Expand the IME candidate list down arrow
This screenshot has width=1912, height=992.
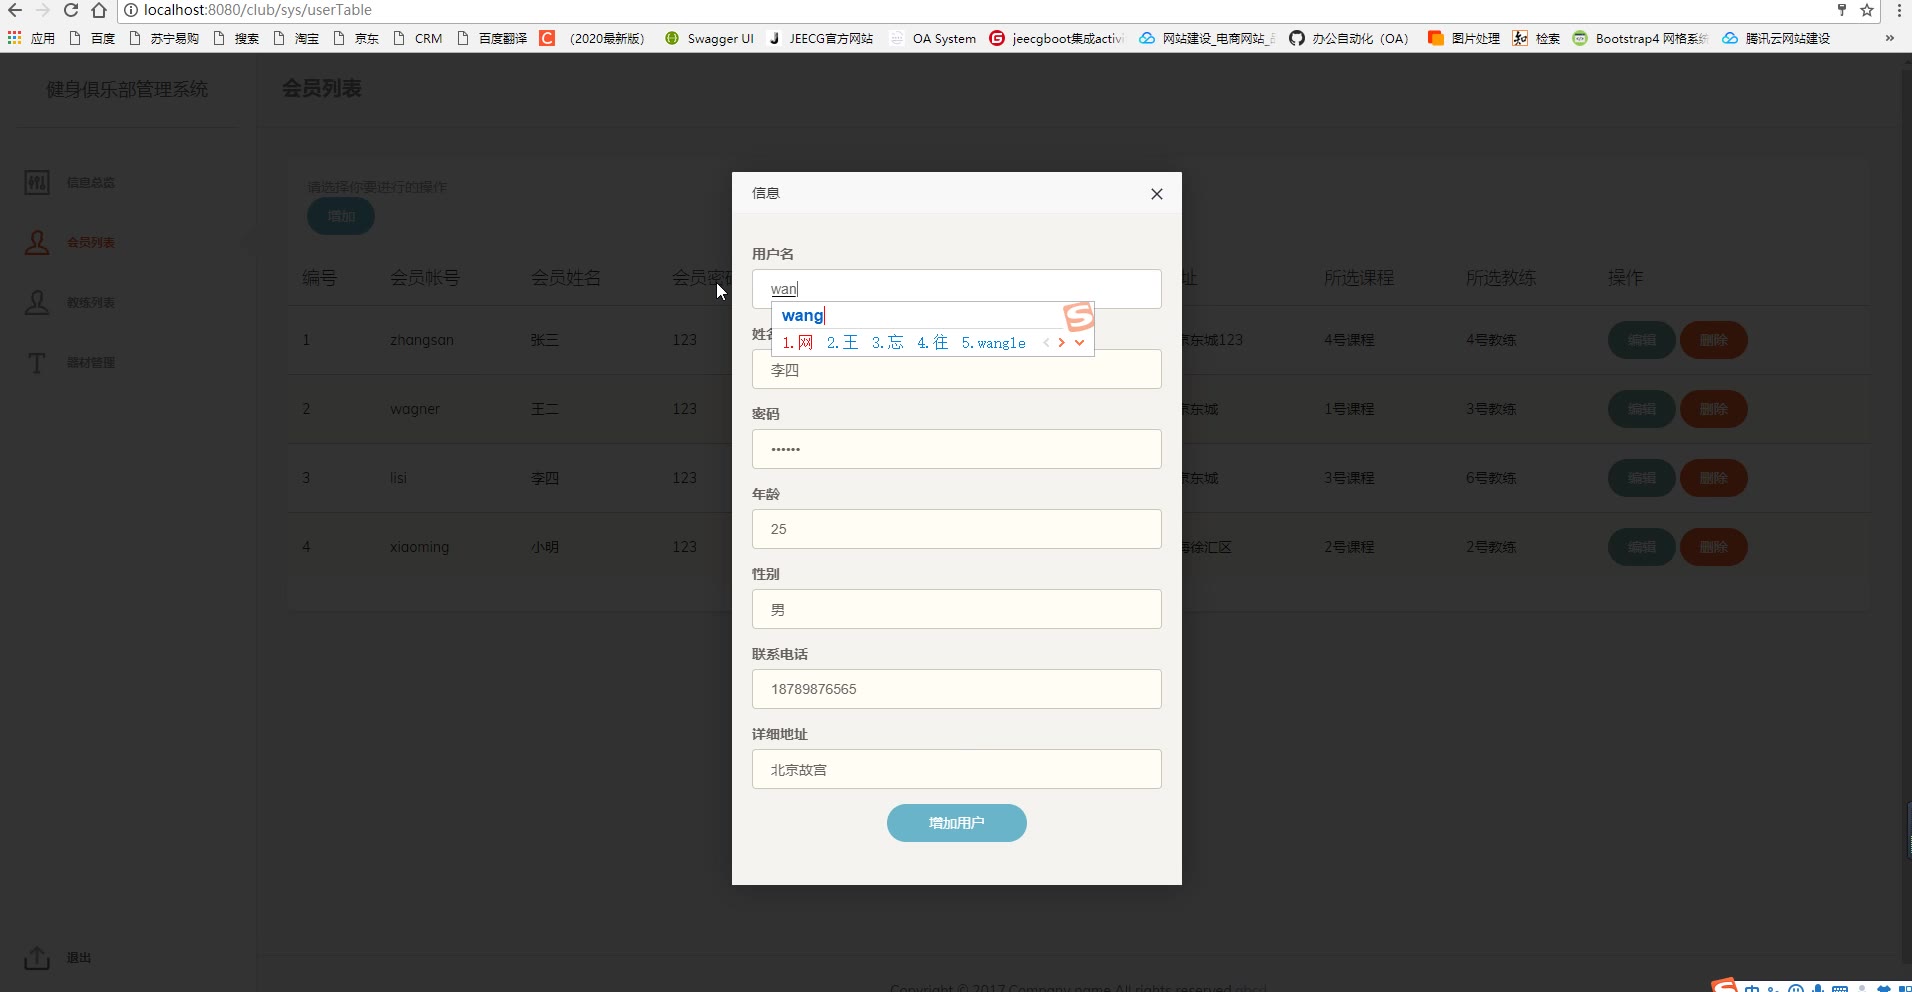tap(1080, 343)
